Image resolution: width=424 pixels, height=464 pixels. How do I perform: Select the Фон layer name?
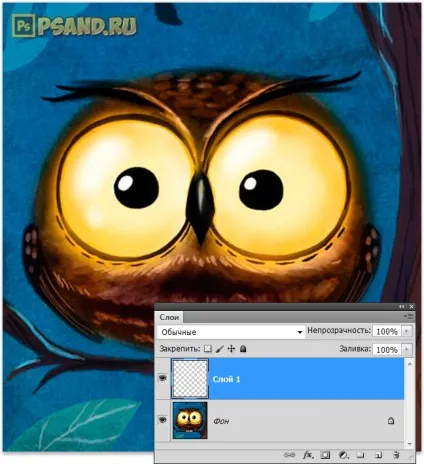[x=221, y=421]
